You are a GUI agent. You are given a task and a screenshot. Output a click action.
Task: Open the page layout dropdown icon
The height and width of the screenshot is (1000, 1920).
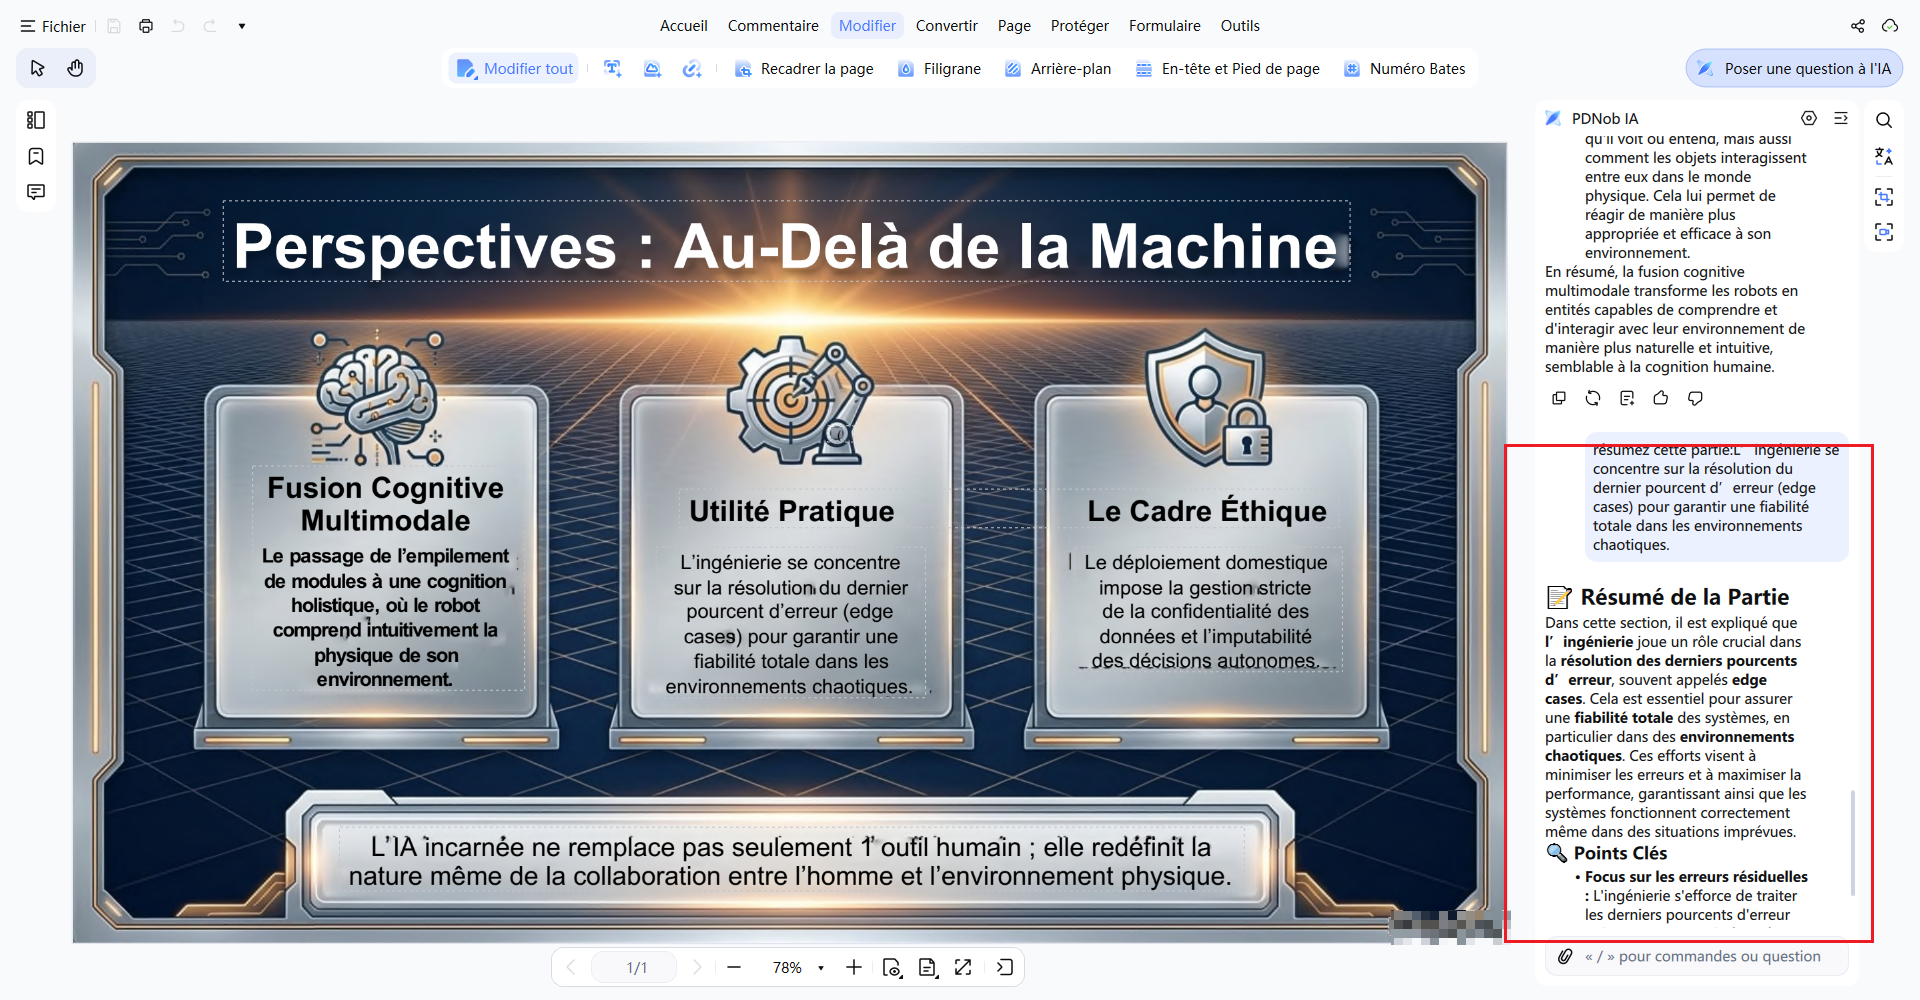(928, 967)
